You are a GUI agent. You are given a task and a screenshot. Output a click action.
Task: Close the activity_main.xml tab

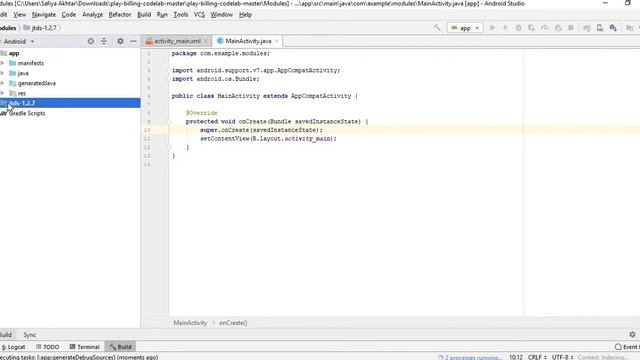(206, 41)
